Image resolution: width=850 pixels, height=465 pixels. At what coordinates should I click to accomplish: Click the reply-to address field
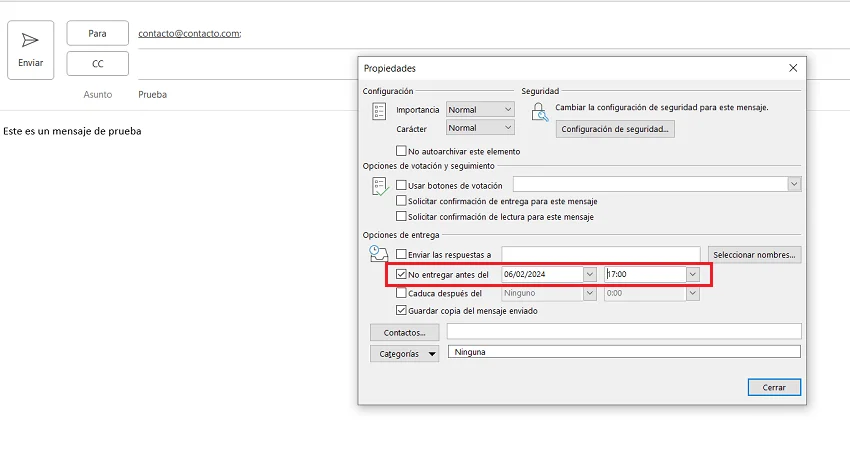pyautogui.click(x=601, y=254)
